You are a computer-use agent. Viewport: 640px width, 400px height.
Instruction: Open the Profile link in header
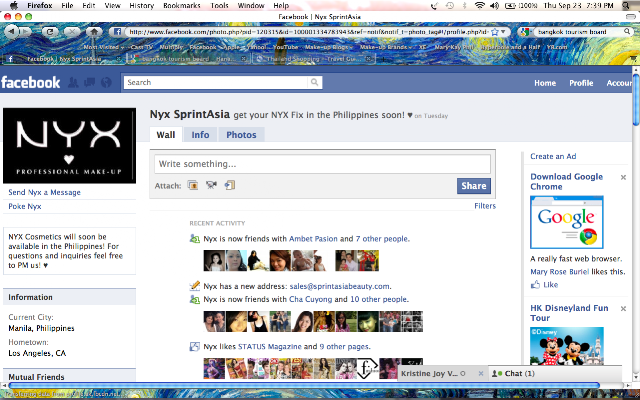tap(581, 83)
